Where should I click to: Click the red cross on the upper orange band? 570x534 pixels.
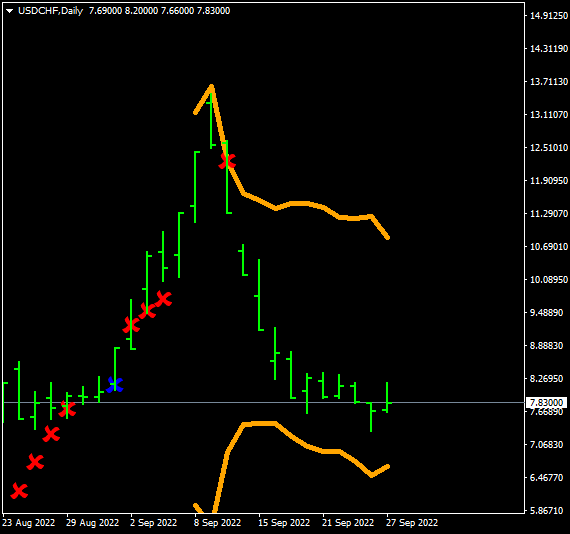click(227, 161)
